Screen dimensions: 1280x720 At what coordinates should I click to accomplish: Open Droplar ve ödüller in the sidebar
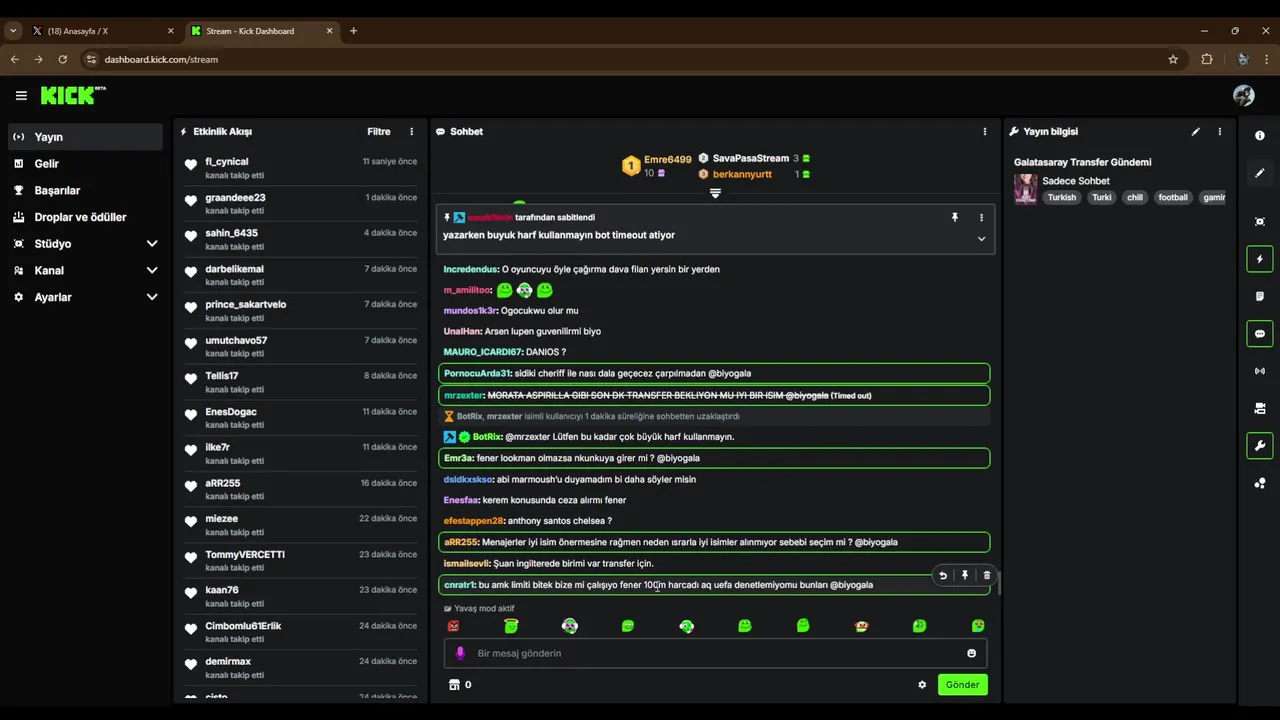[x=85, y=217]
